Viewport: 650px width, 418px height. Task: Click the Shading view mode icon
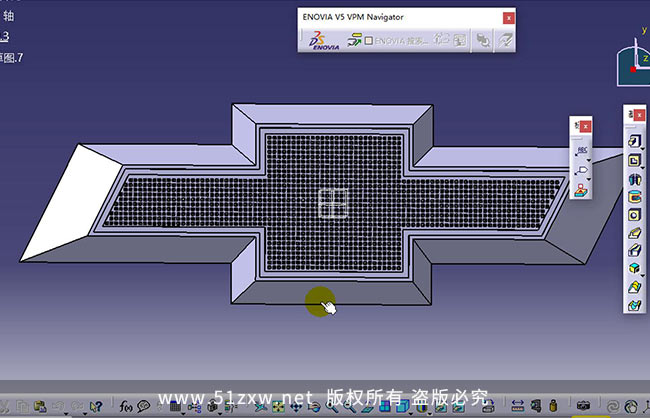pyautogui.click(x=421, y=407)
